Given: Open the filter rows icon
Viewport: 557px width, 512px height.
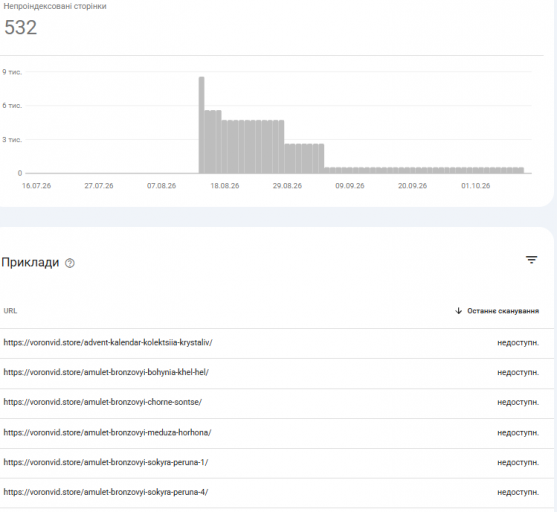Looking at the screenshot, I should coord(531,260).
